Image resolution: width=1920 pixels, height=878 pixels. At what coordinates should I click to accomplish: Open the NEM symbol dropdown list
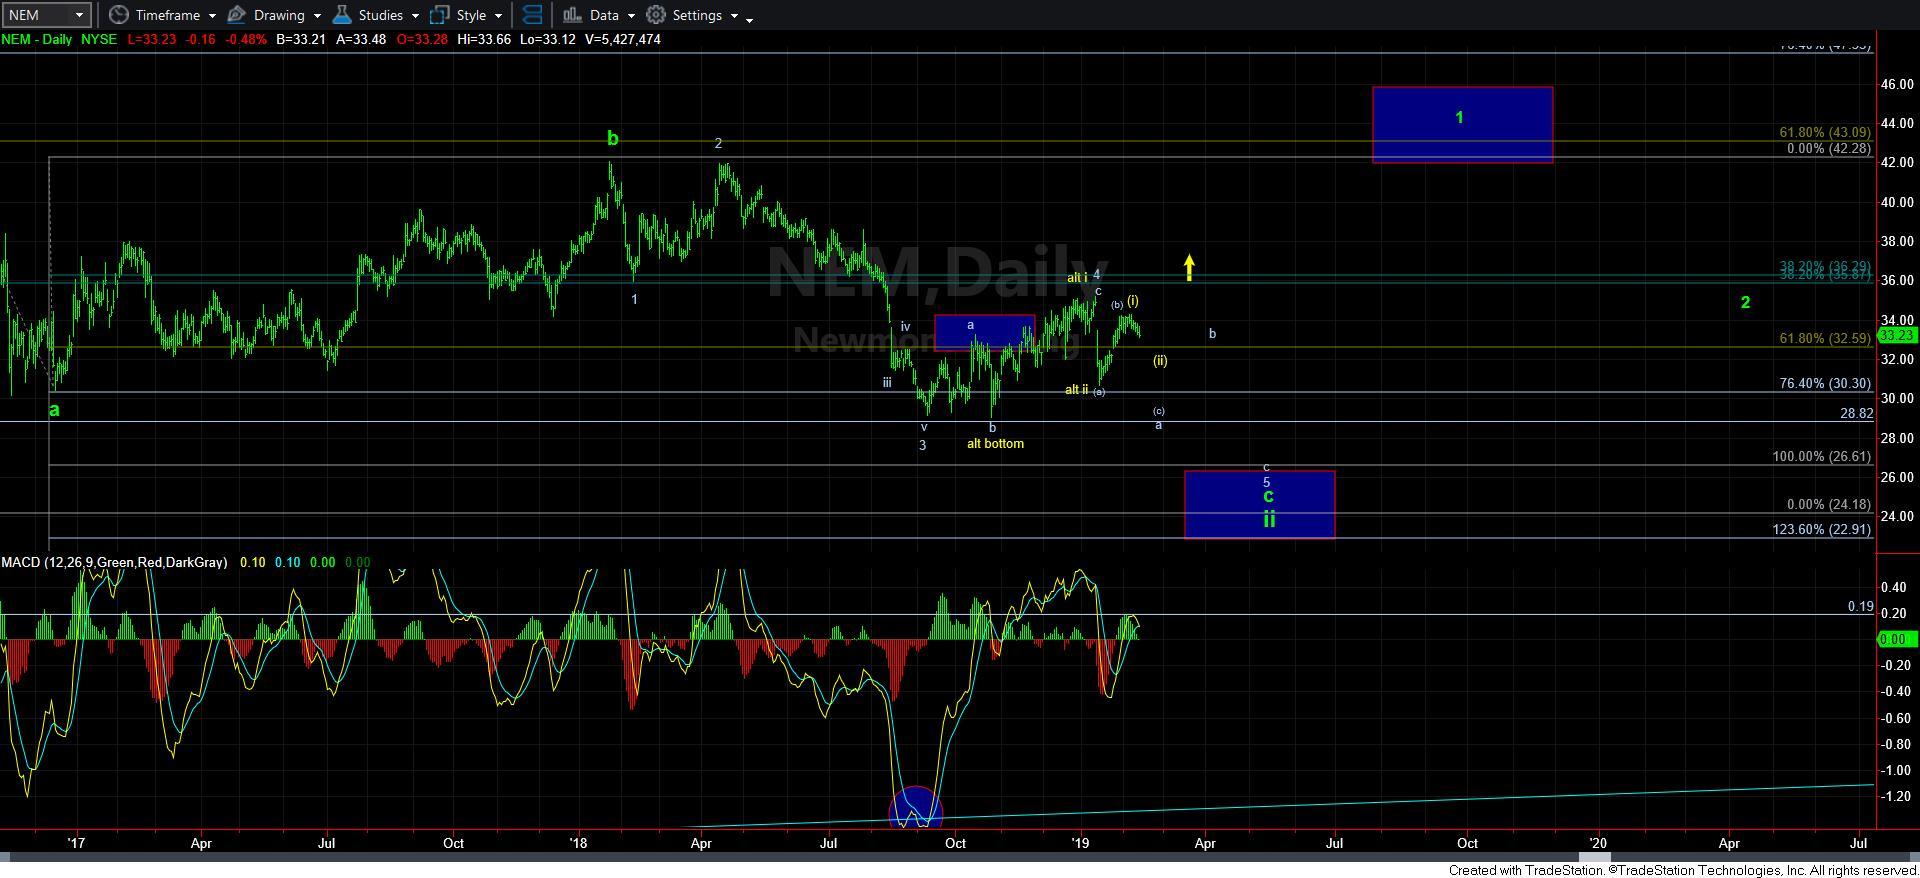pos(80,15)
